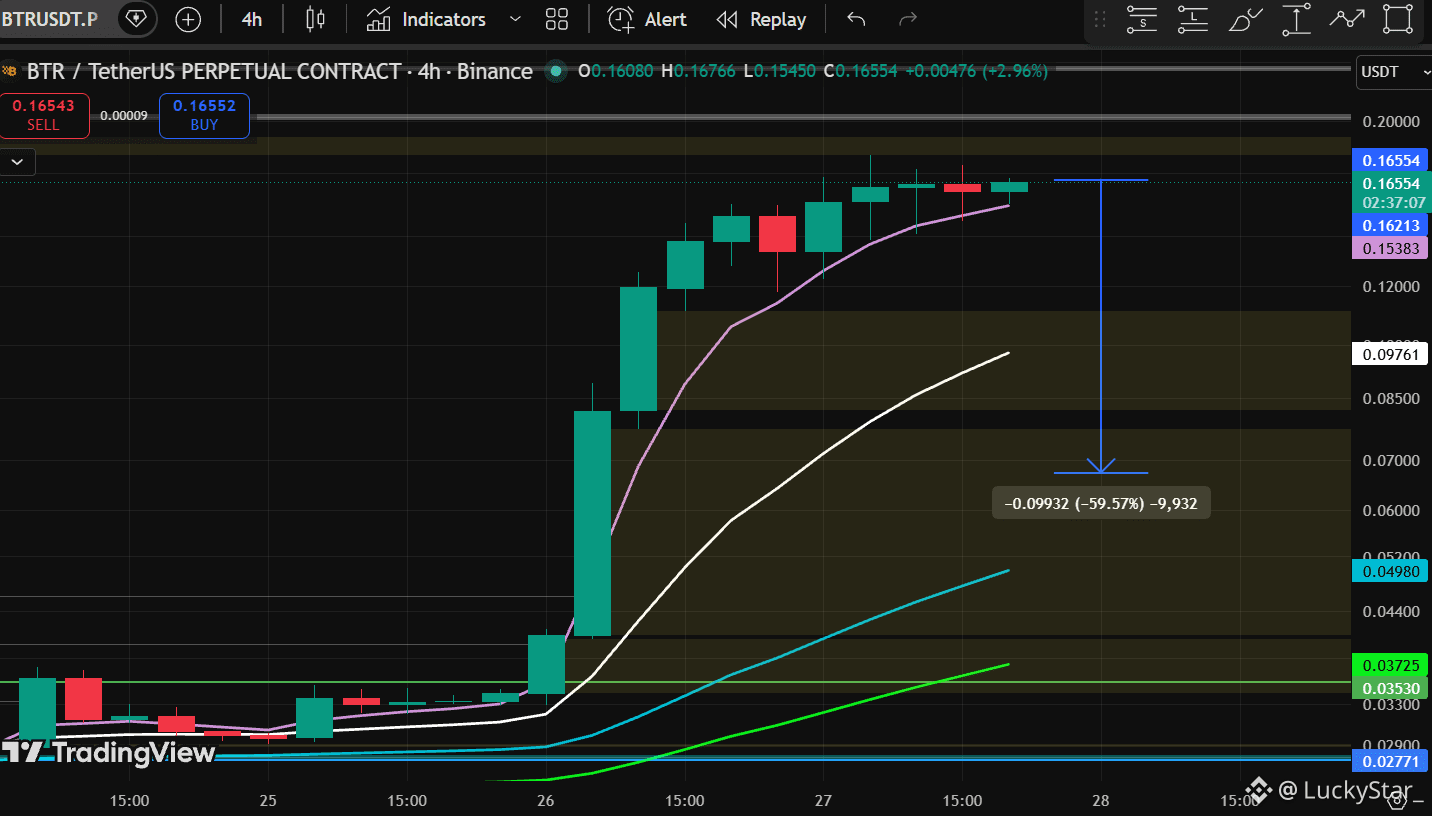The width and height of the screenshot is (1432, 816).
Task: Click the 0.04980 cyan moving average label
Action: coord(1390,571)
